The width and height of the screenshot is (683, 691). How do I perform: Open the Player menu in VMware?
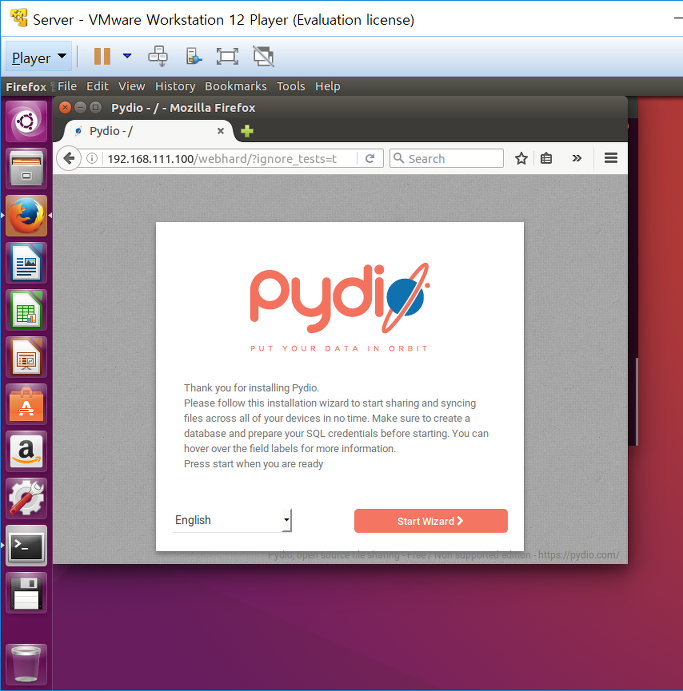39,57
